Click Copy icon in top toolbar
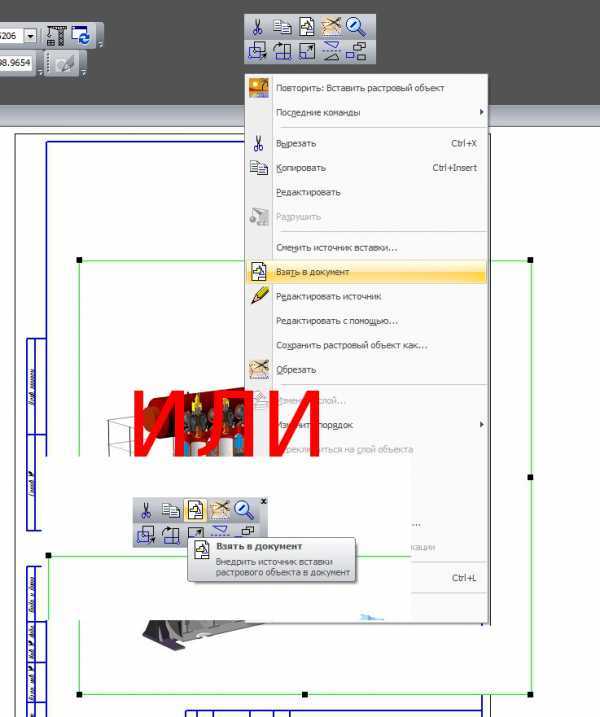Screen dimensions: 600x717 point(282,27)
